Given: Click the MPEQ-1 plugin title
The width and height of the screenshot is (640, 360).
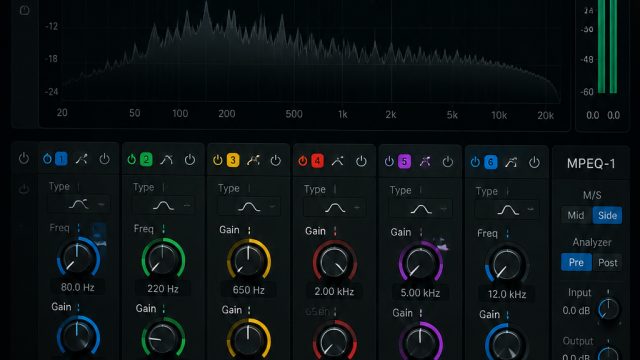Looking at the screenshot, I should [591, 164].
